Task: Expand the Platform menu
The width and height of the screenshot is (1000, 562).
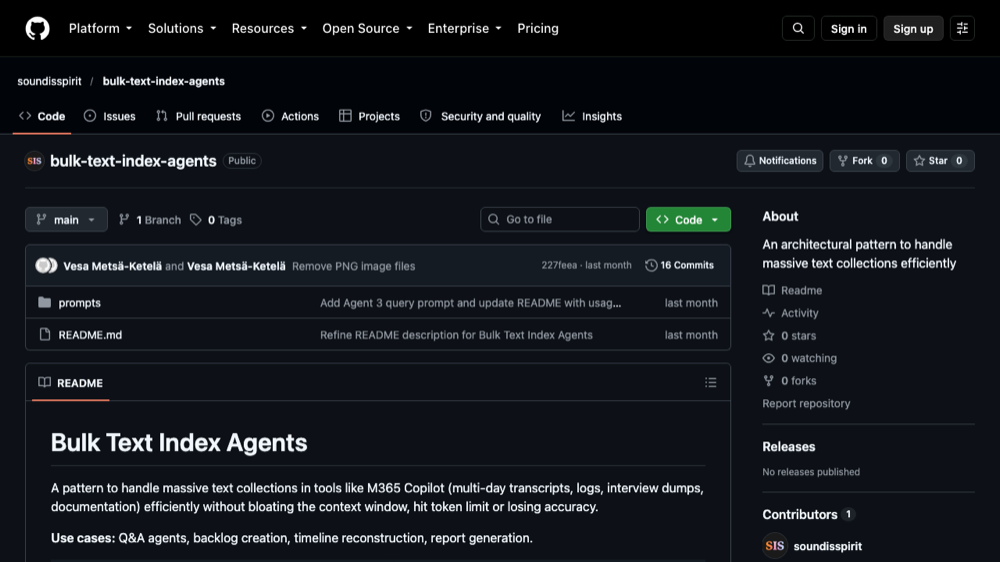Action: coord(100,29)
